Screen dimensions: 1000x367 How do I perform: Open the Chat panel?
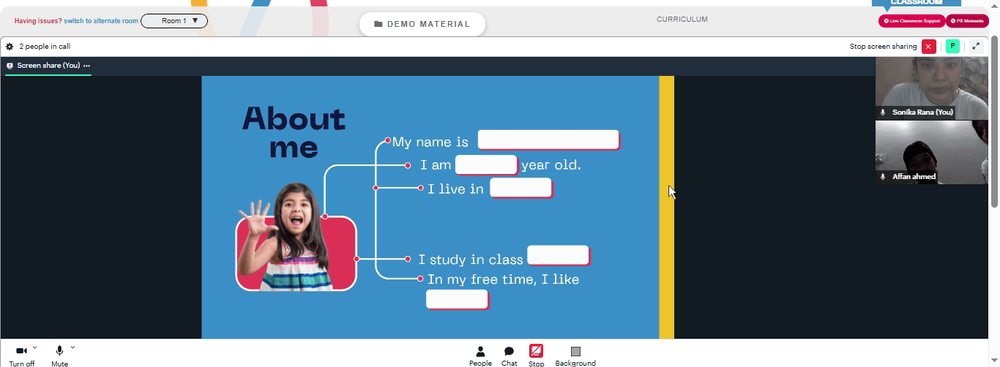click(x=509, y=356)
